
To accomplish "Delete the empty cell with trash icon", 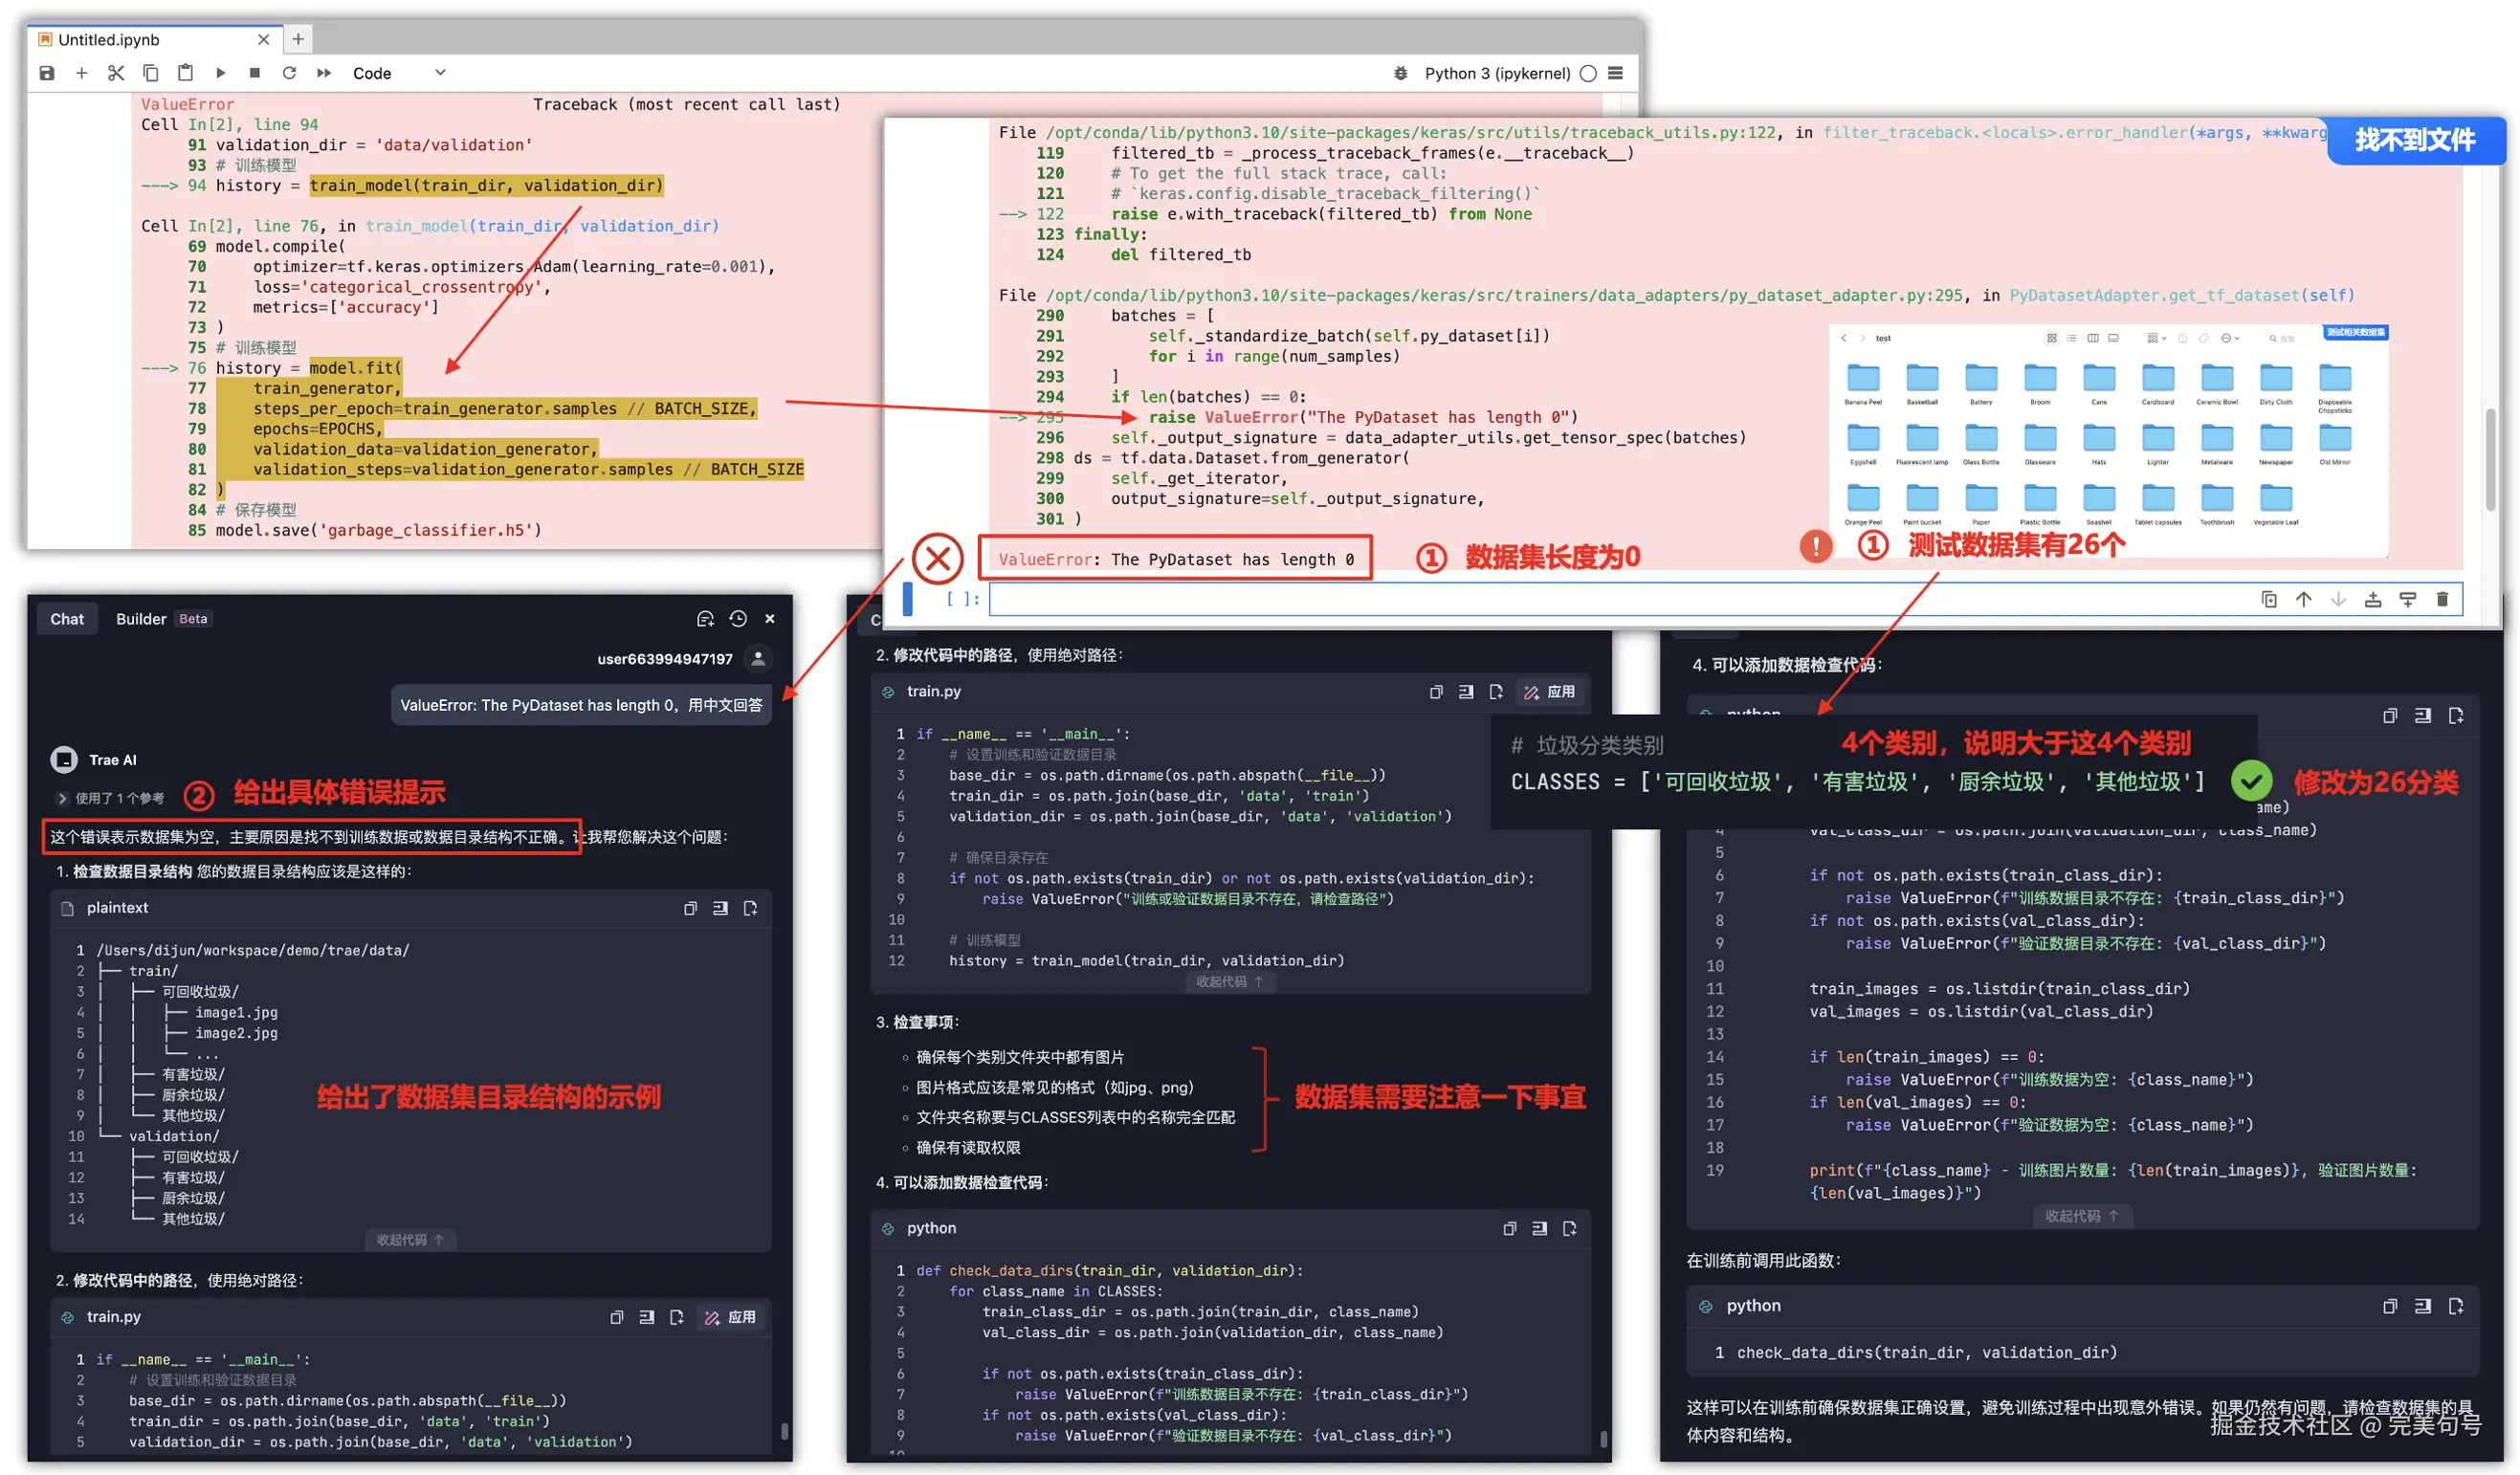I will click(2442, 599).
